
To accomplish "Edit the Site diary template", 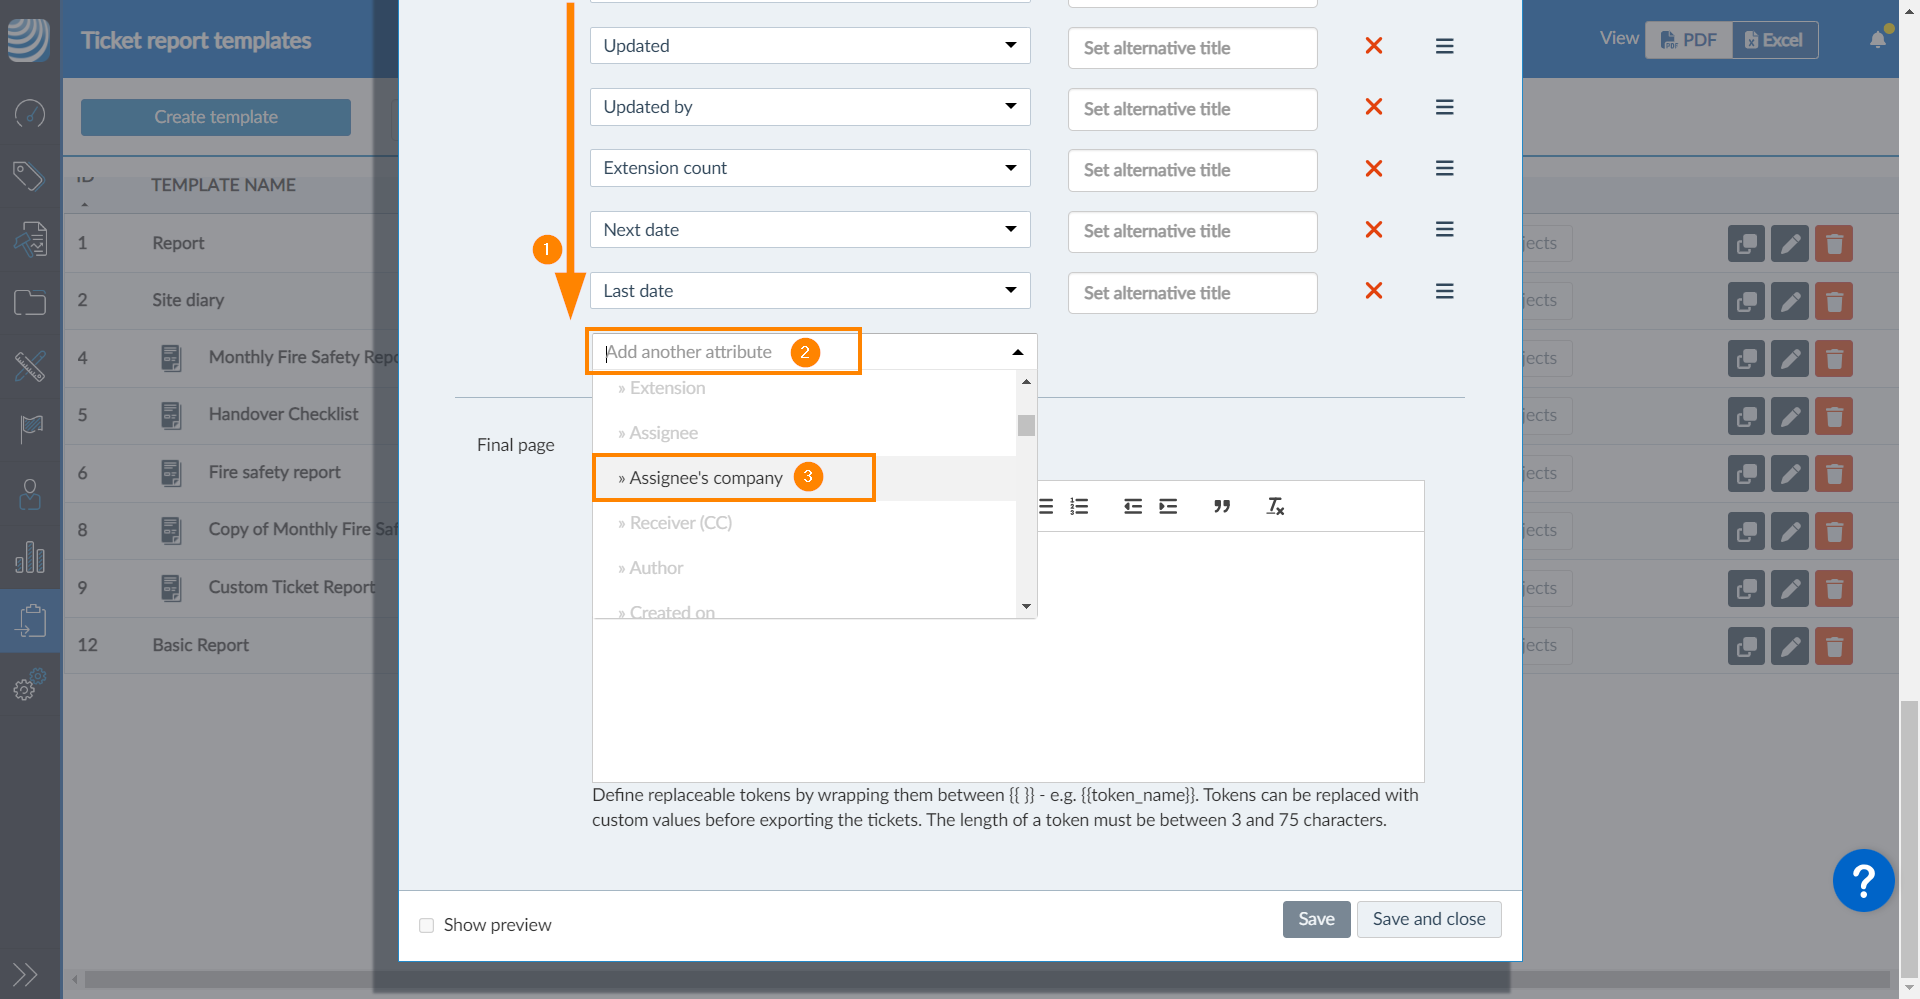I will [1789, 301].
